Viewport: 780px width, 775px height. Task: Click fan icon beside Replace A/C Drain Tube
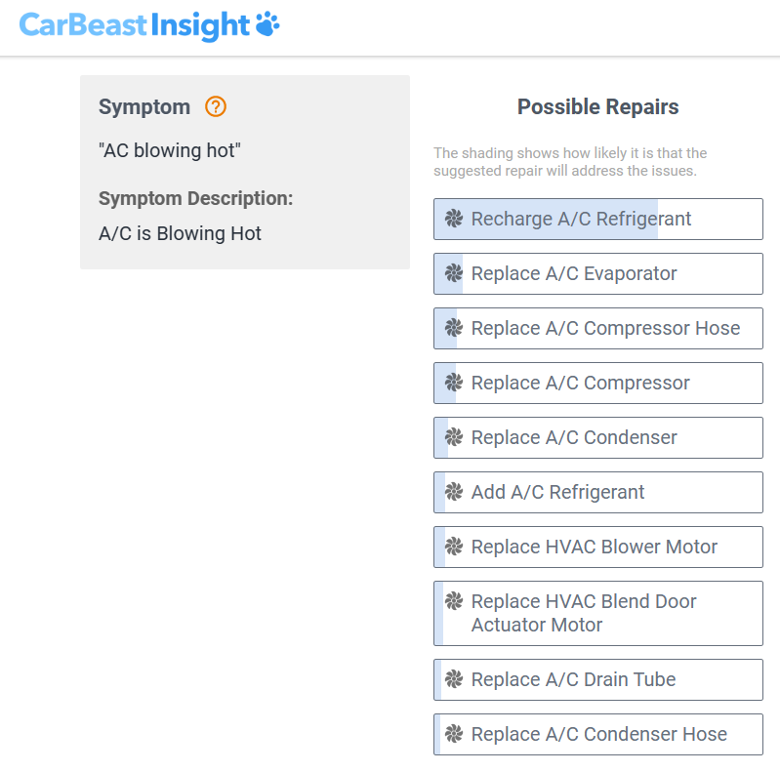click(x=454, y=679)
